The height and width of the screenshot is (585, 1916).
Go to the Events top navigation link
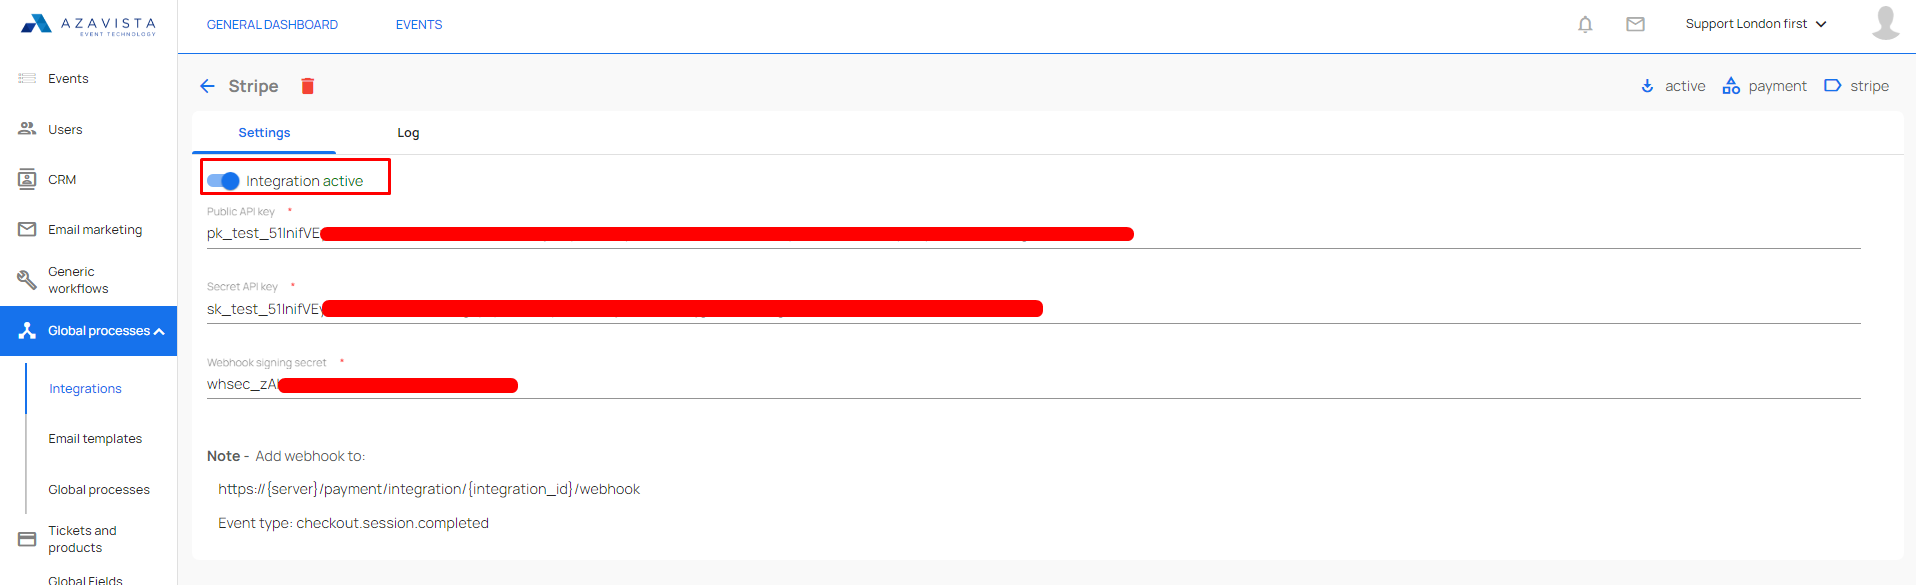pyautogui.click(x=419, y=25)
